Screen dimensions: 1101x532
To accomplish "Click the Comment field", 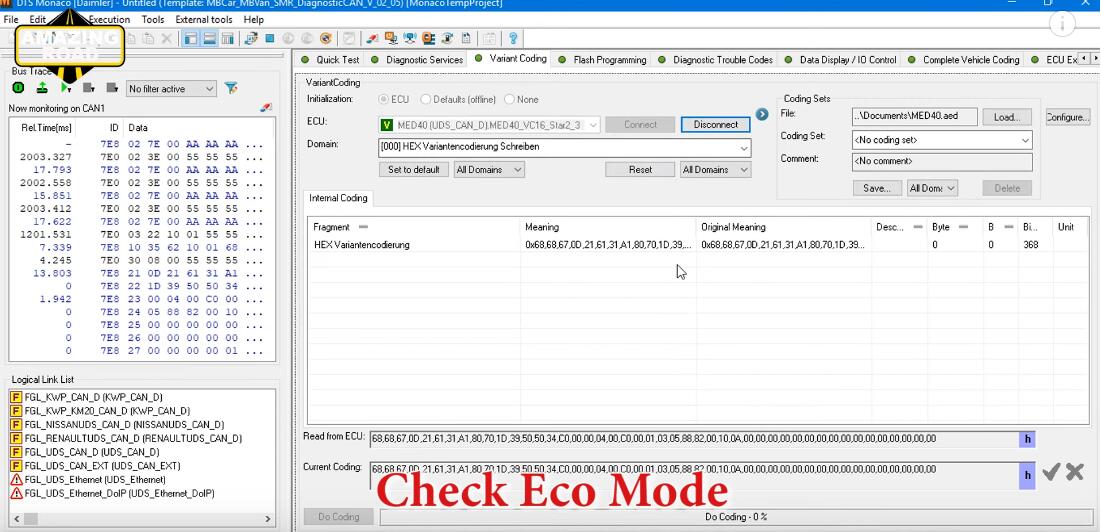I will [x=942, y=161].
